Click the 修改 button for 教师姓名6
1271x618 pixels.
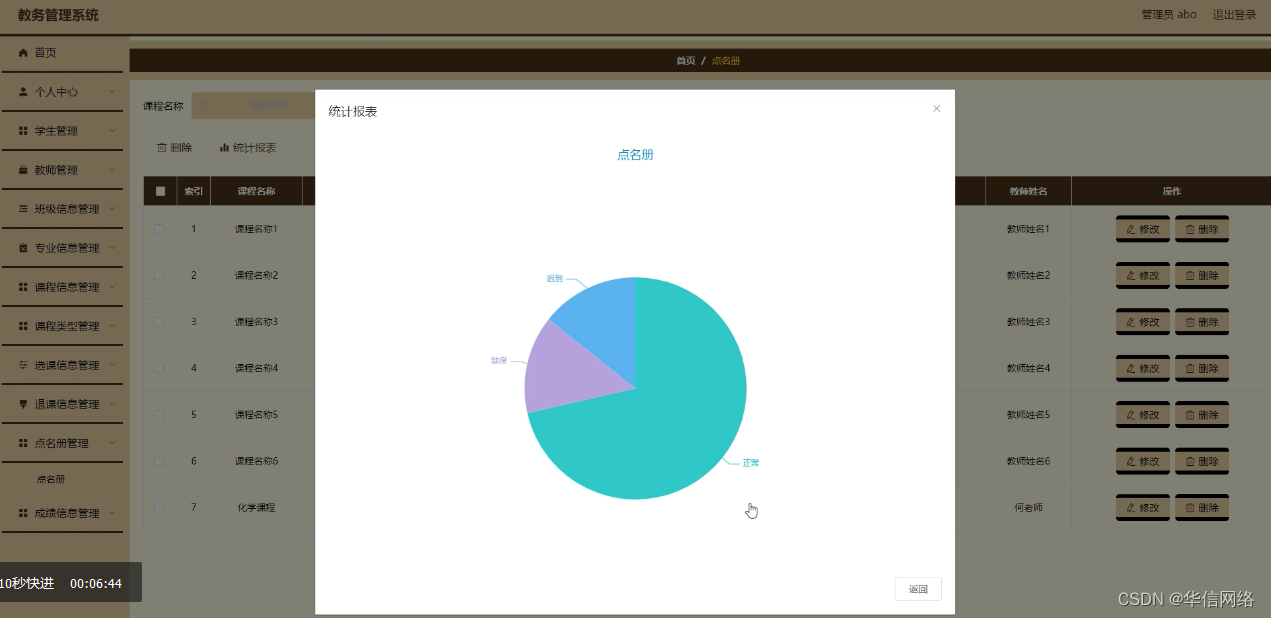point(1142,461)
